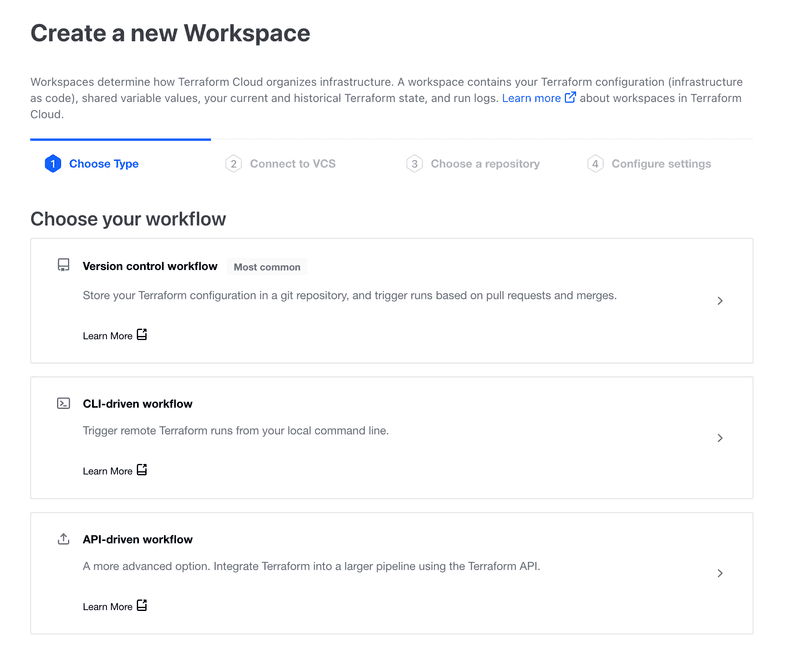Click the CLI-driven workflow terminal icon

[63, 404]
